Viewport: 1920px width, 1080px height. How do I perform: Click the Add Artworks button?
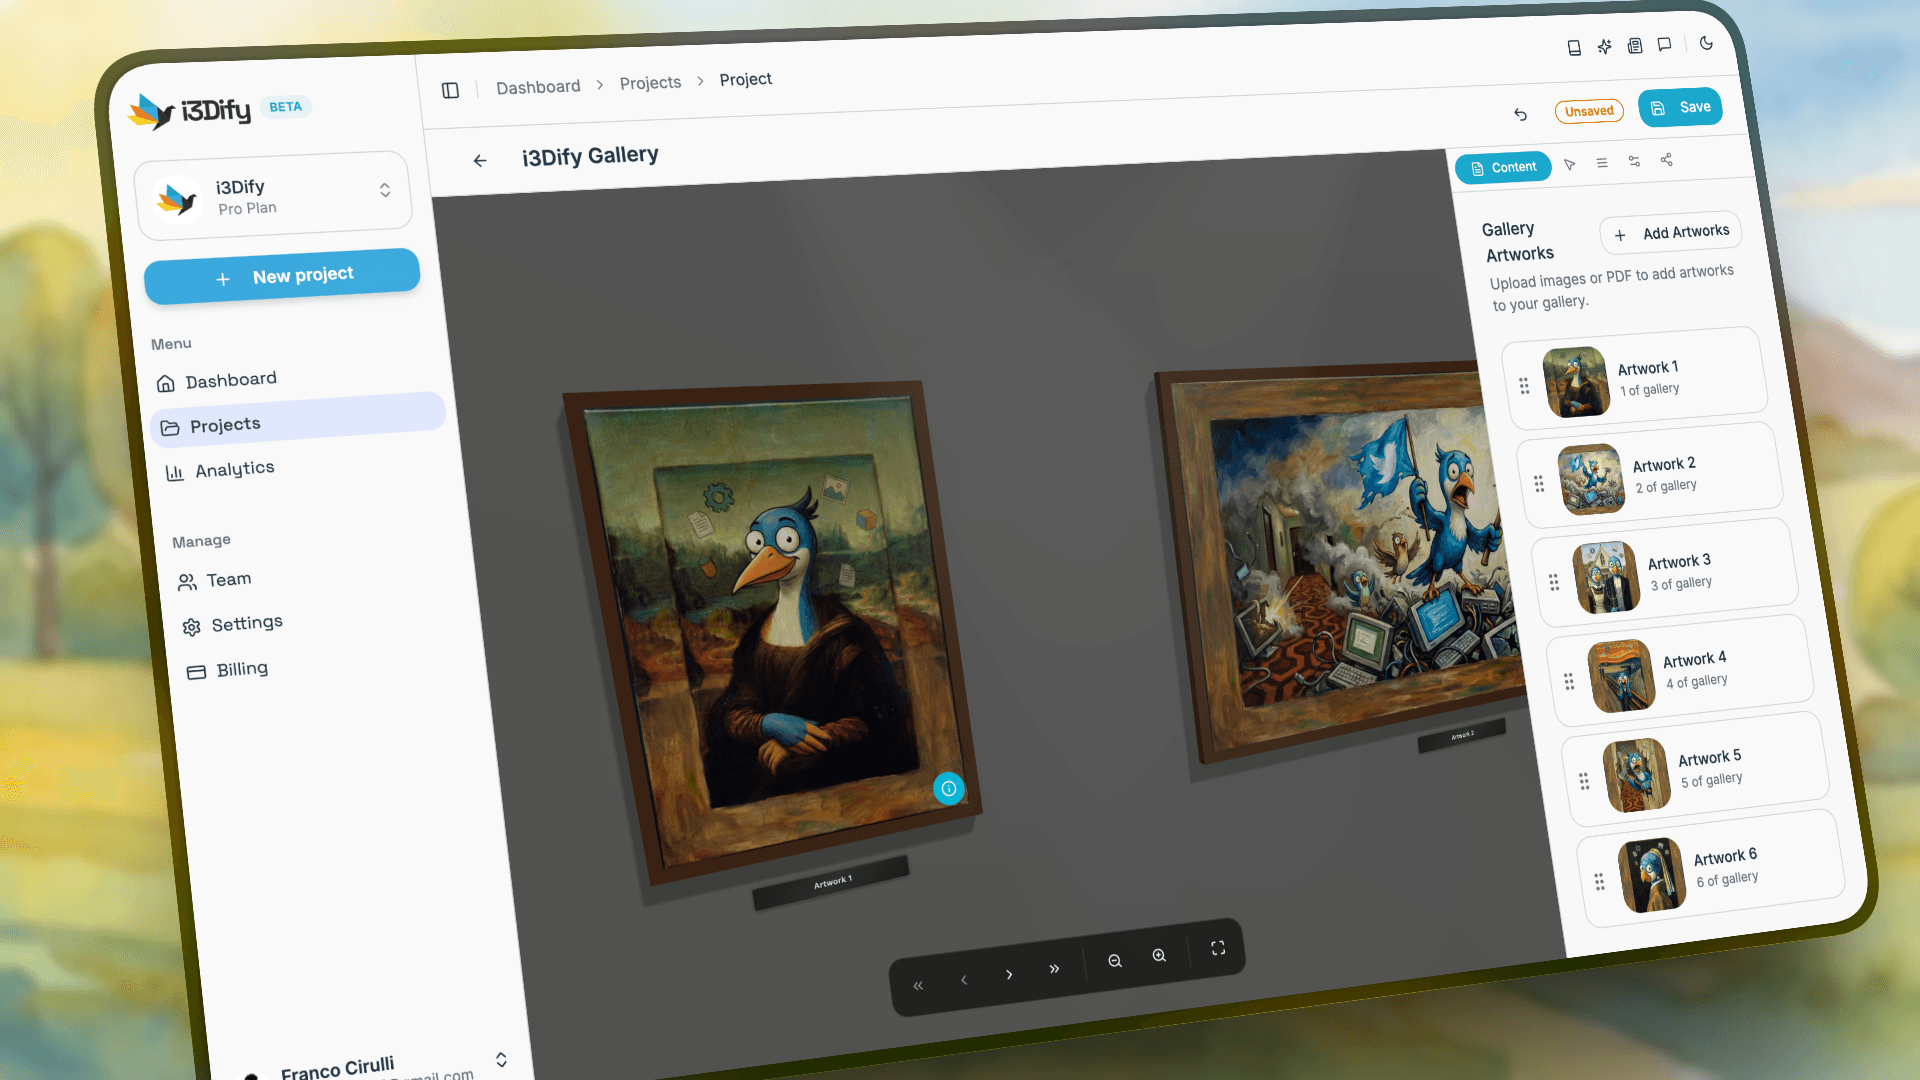point(1670,233)
